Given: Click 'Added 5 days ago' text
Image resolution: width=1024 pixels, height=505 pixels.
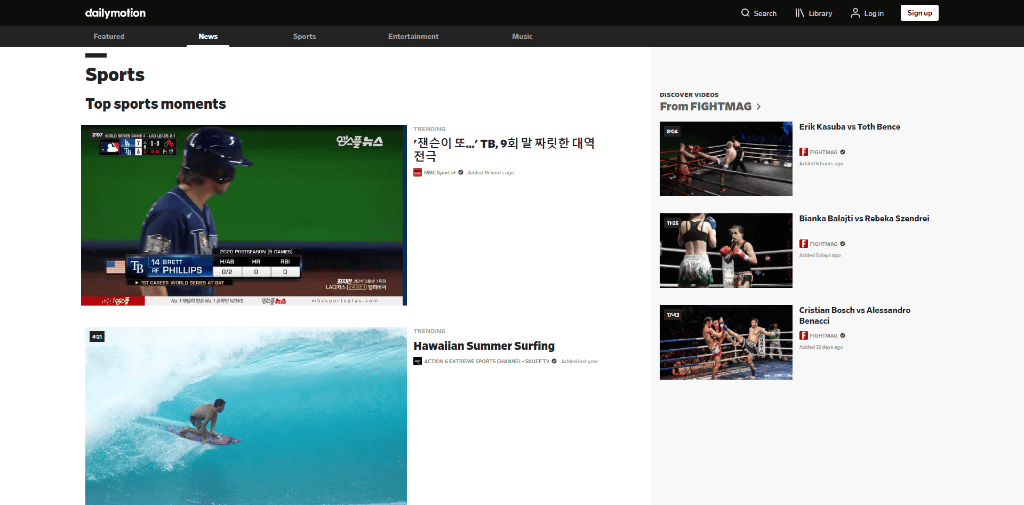Looking at the screenshot, I should (820, 255).
